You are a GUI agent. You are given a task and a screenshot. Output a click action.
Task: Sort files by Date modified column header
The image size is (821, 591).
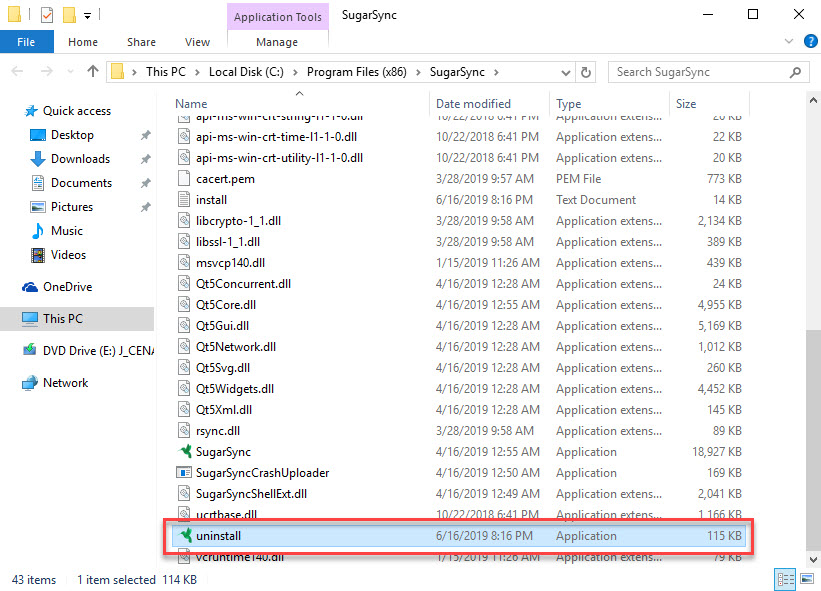tap(473, 104)
